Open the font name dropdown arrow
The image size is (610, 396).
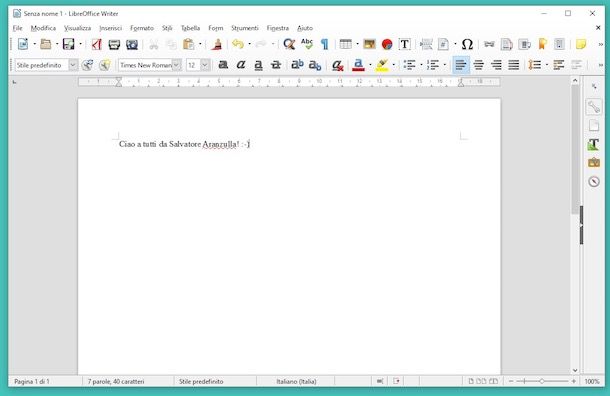coord(177,65)
